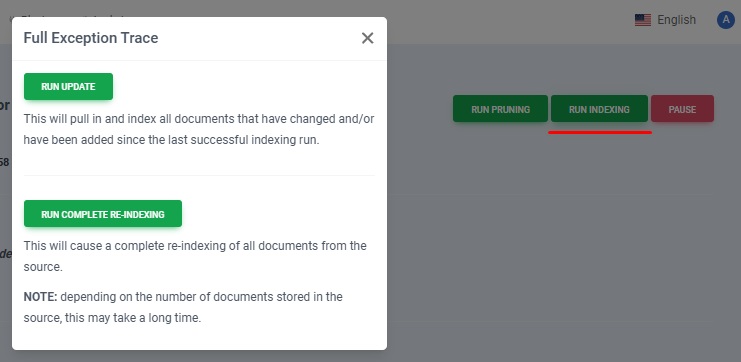Hit the red PAUSE button
The height and width of the screenshot is (362, 741).
(x=682, y=109)
